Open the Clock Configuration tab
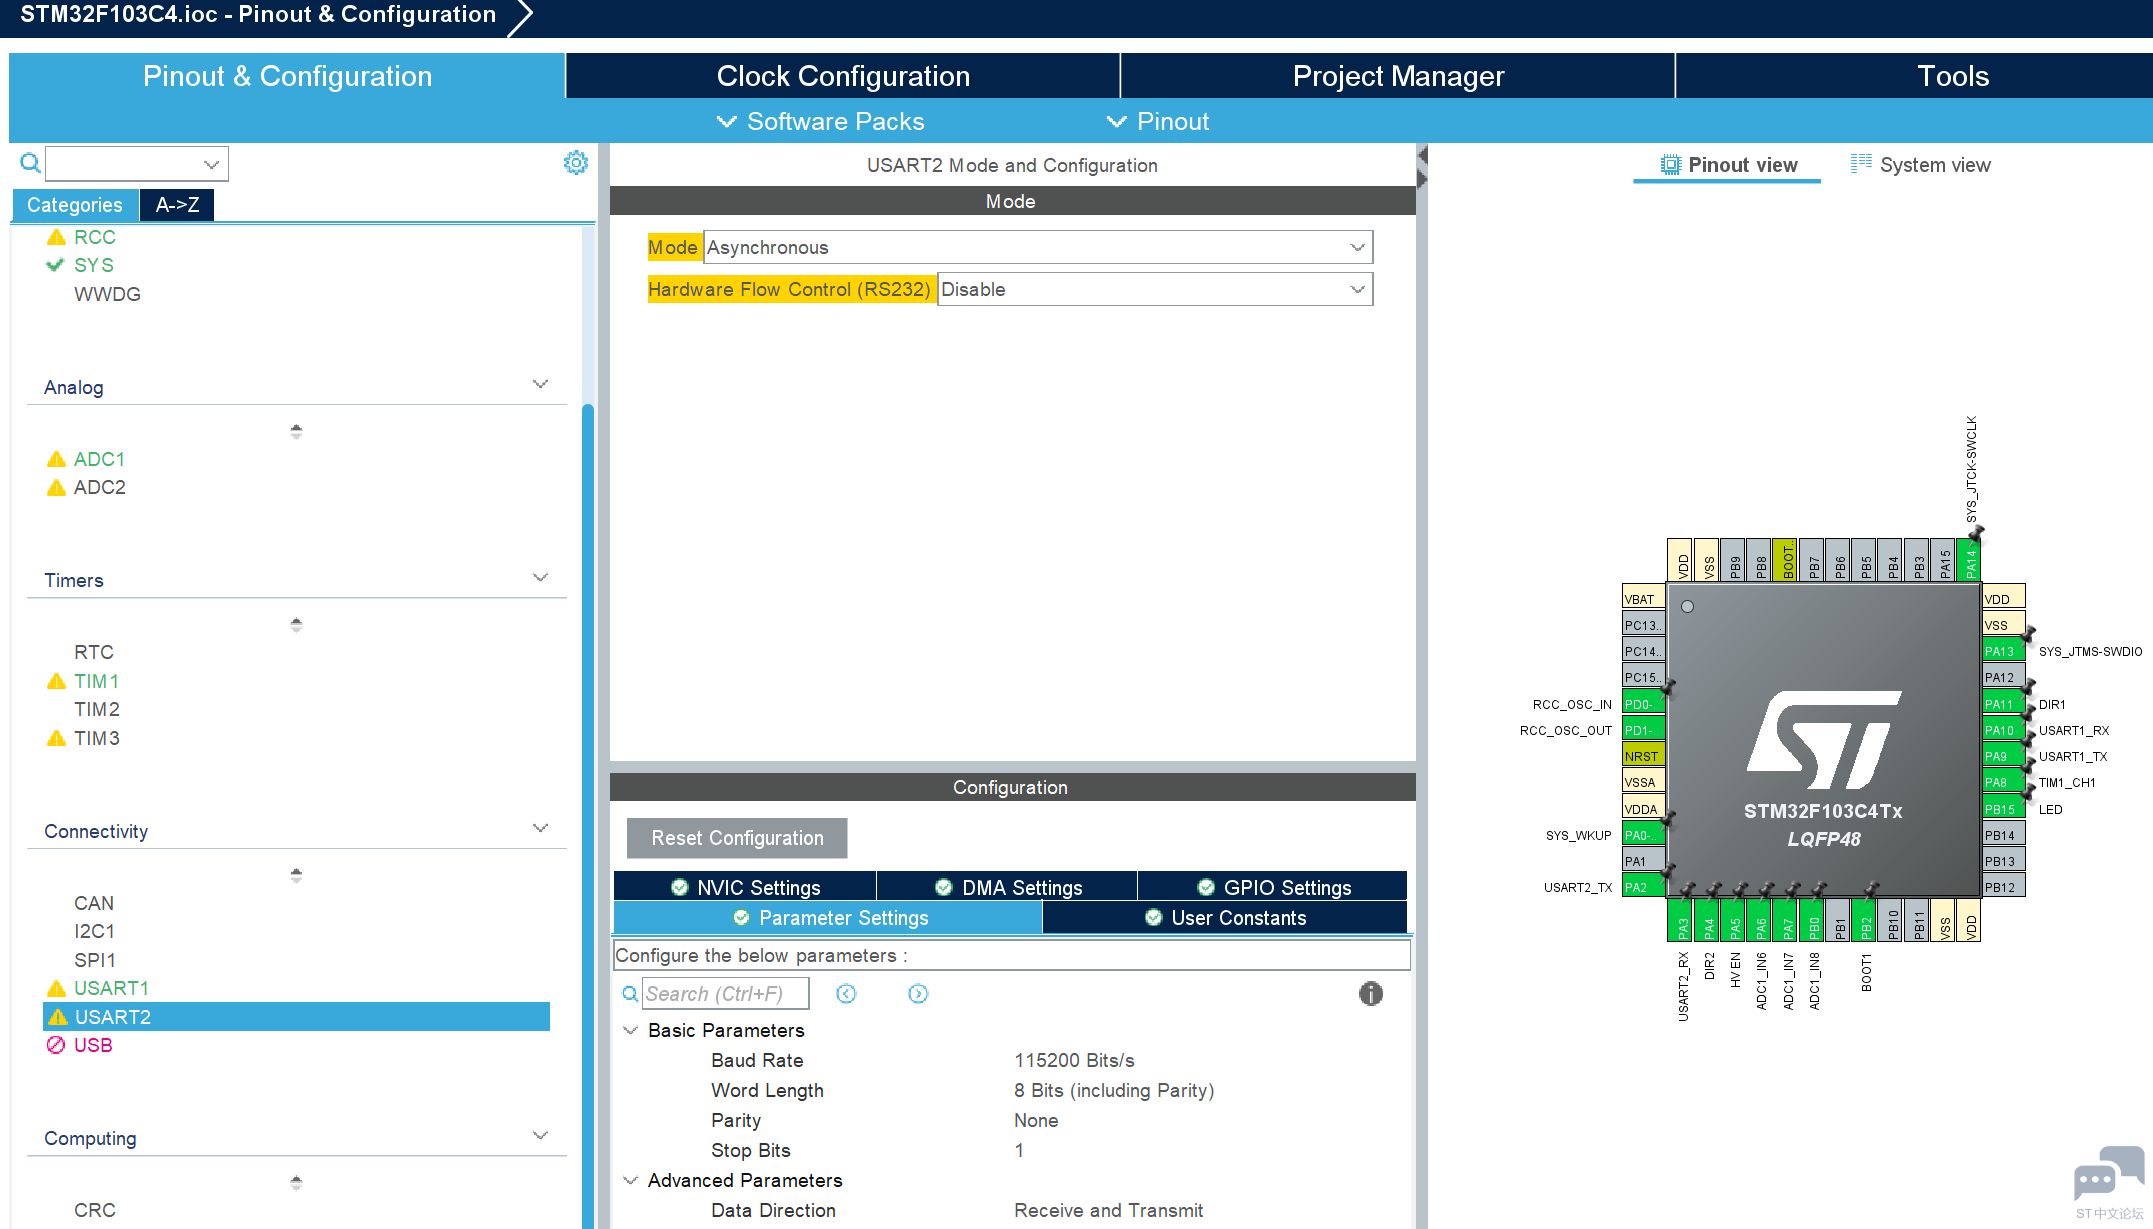Image resolution: width=2153 pixels, height=1229 pixels. pyautogui.click(x=842, y=76)
